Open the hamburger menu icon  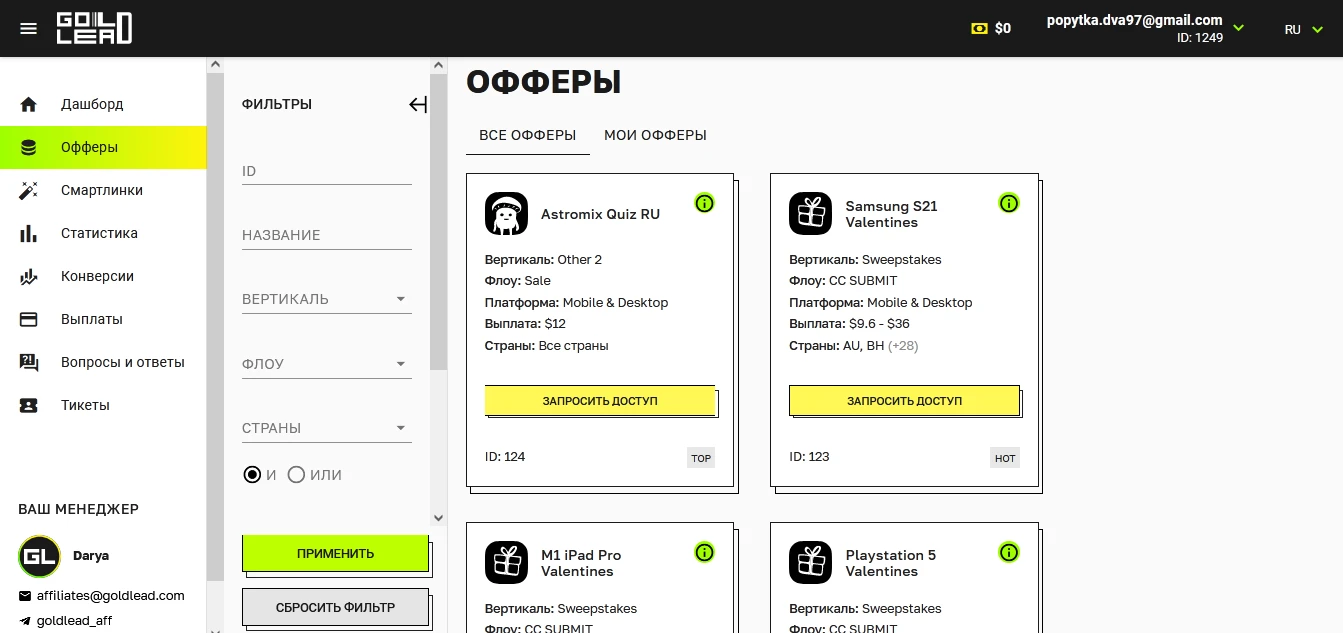[x=28, y=28]
